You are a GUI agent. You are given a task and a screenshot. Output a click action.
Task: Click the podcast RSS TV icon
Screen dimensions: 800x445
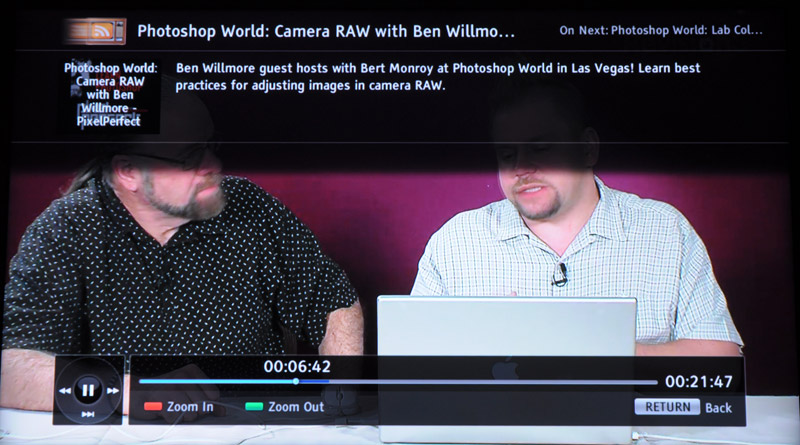pyautogui.click(x=95, y=31)
